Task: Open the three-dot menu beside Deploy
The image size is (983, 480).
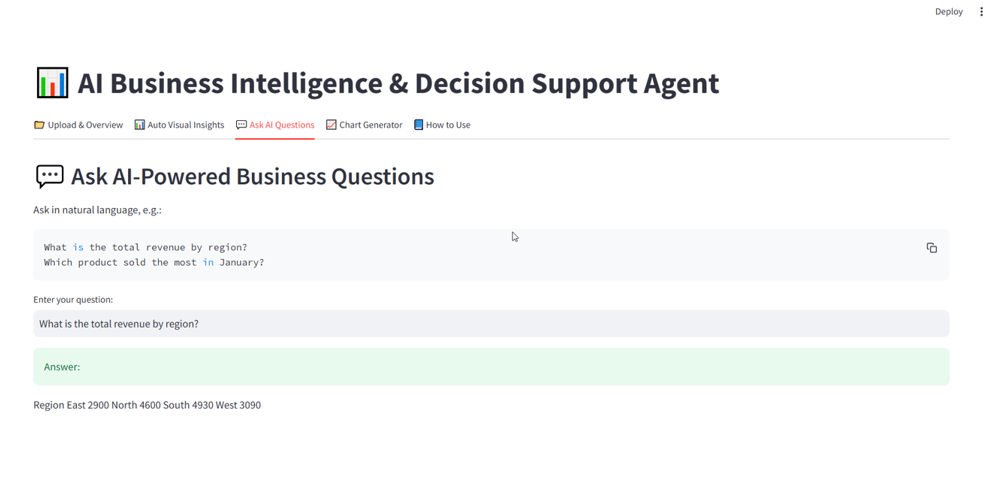Action: click(980, 11)
